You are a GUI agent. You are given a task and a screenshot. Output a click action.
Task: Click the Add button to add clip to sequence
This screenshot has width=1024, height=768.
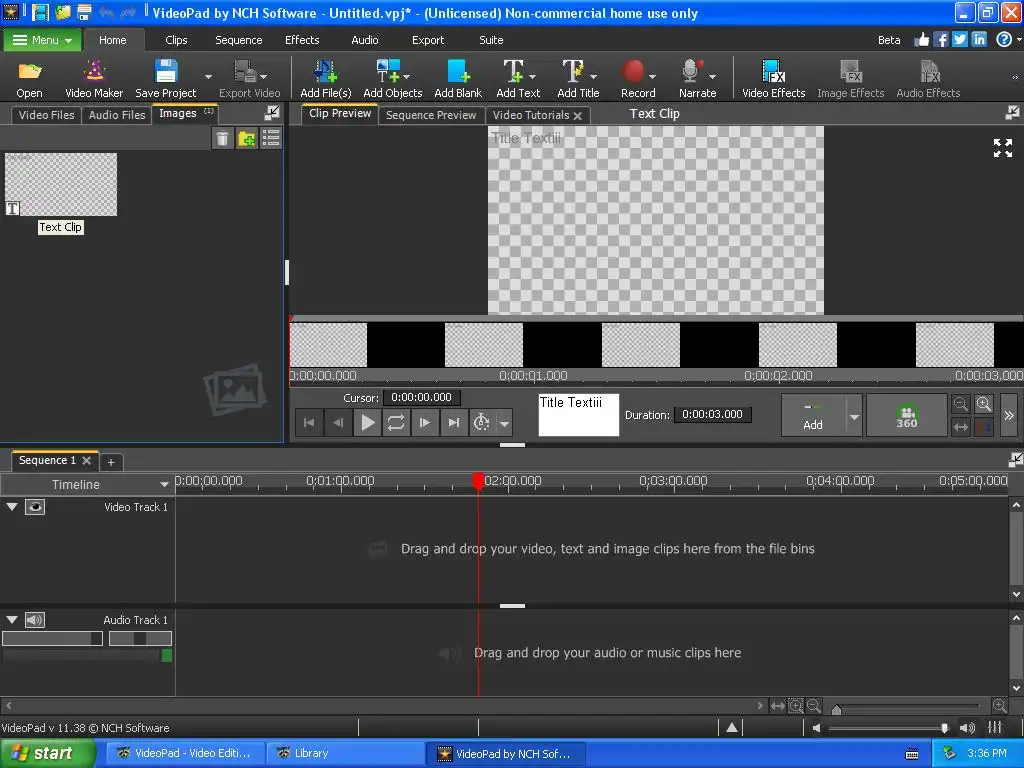tap(813, 415)
